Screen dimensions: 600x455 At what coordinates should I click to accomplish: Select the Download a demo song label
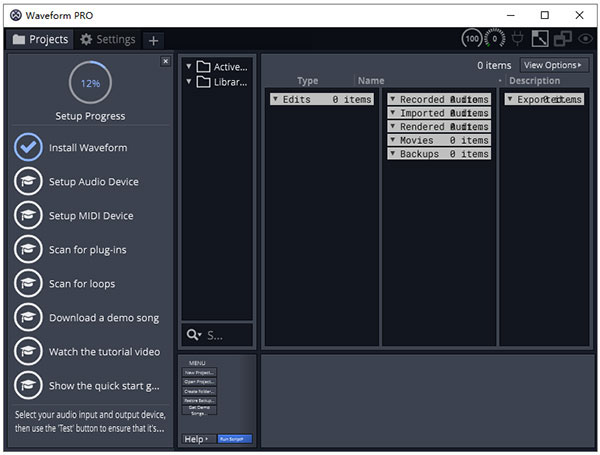tap(104, 318)
